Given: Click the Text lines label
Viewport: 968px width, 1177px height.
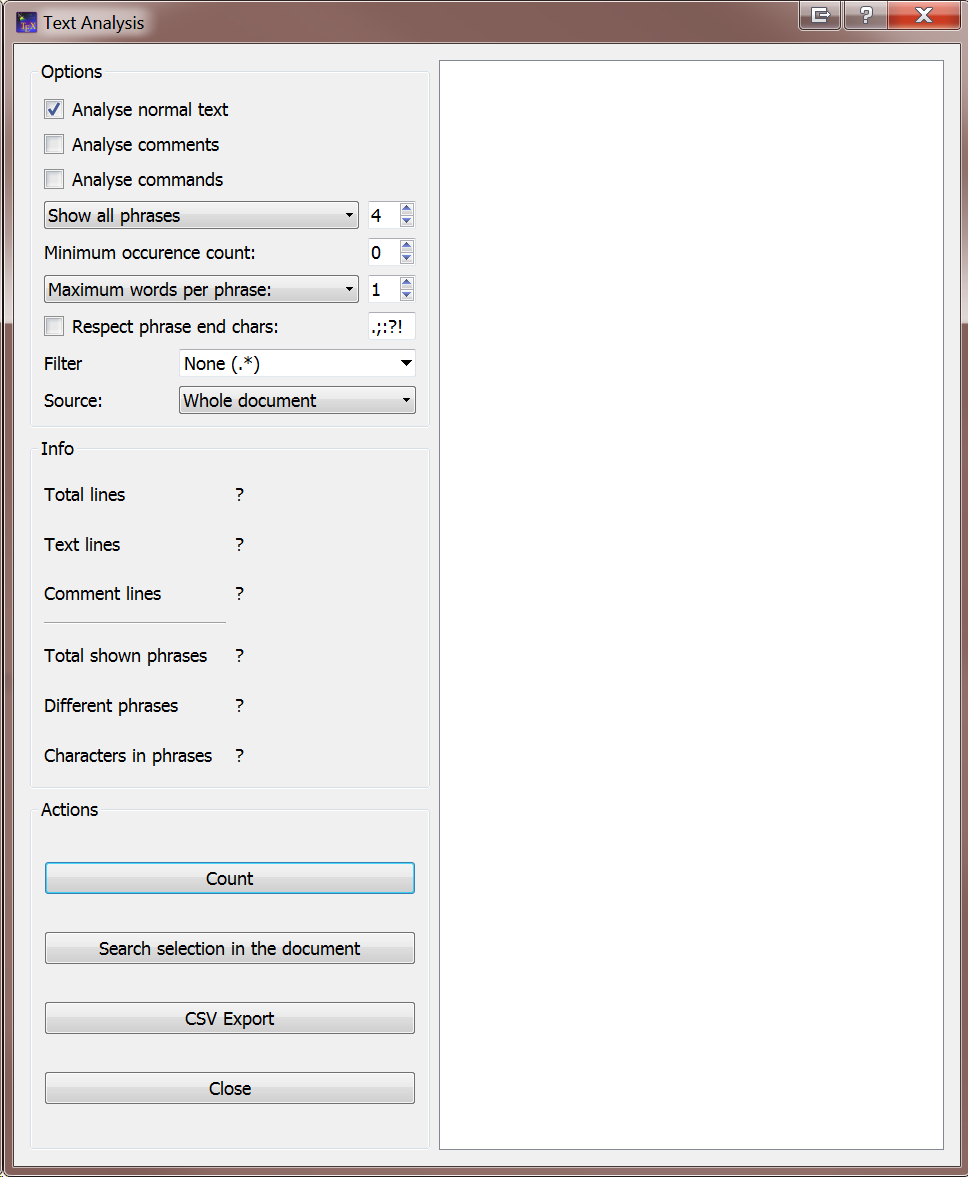Looking at the screenshot, I should pyautogui.click(x=82, y=544).
